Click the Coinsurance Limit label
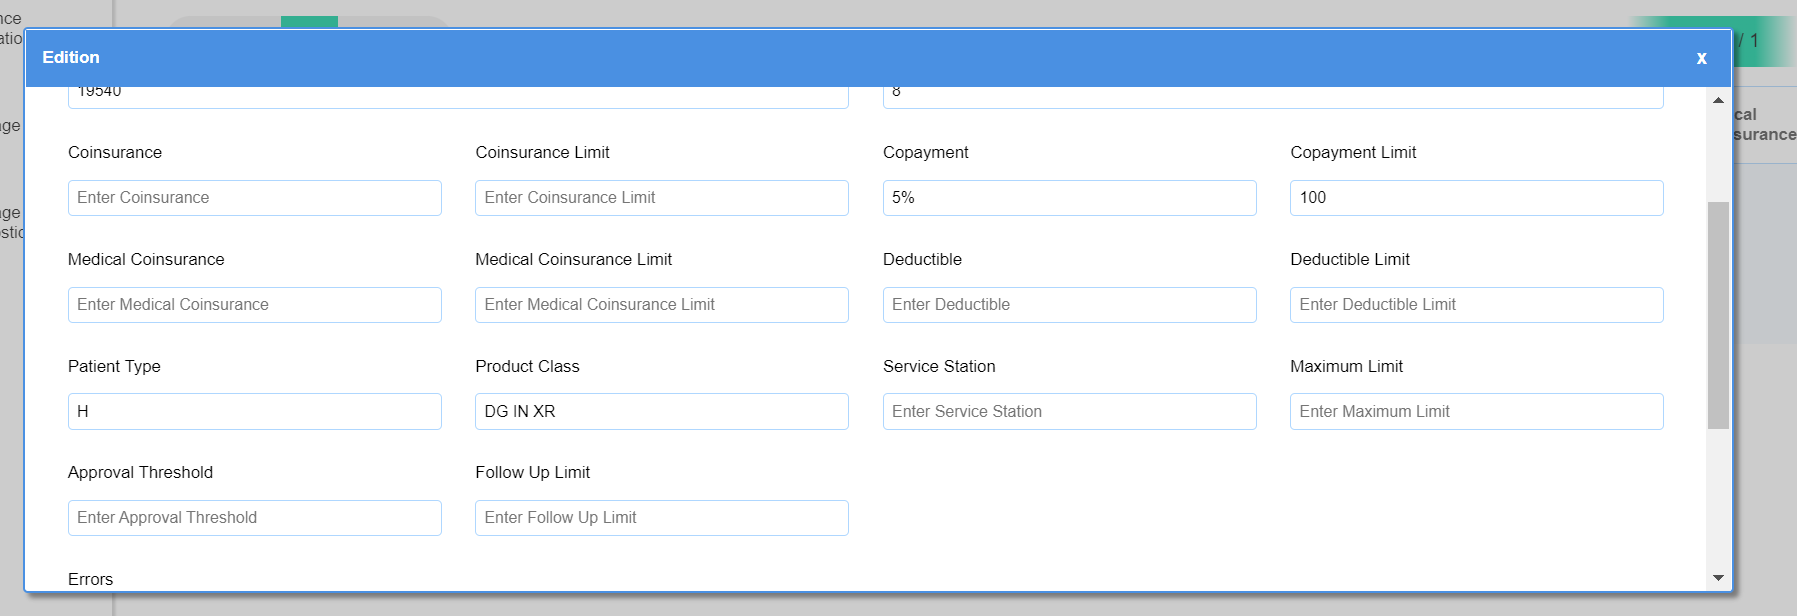The height and width of the screenshot is (616, 1797). click(542, 152)
